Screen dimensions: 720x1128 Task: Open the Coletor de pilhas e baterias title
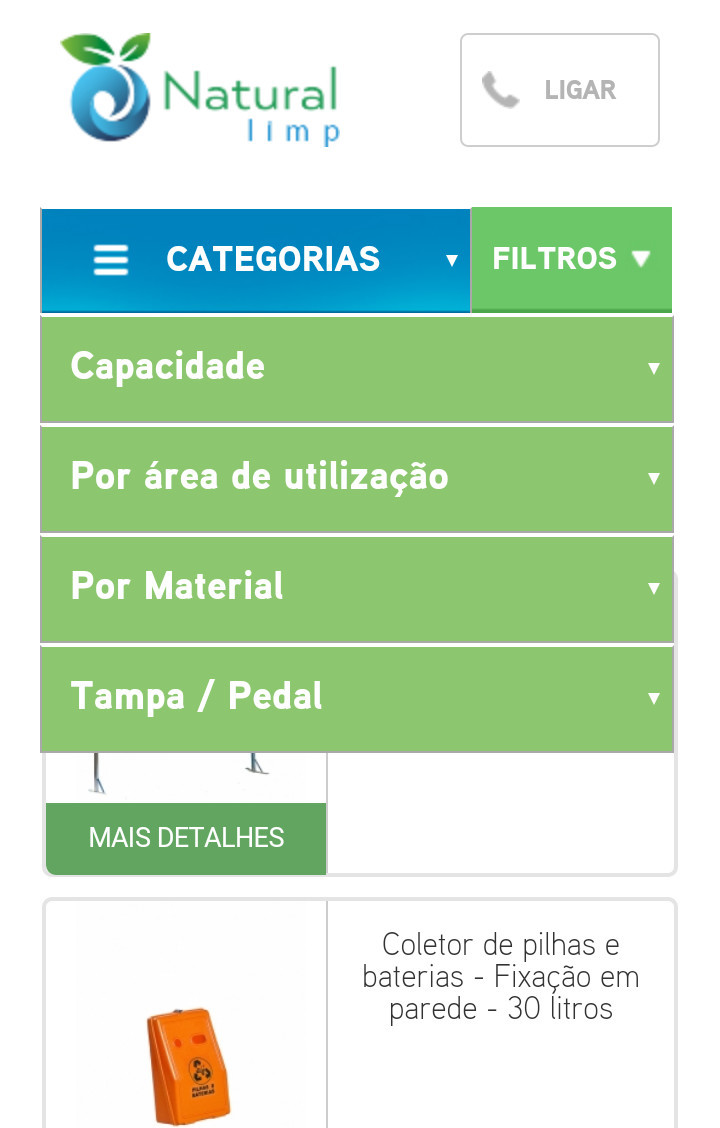[501, 976]
